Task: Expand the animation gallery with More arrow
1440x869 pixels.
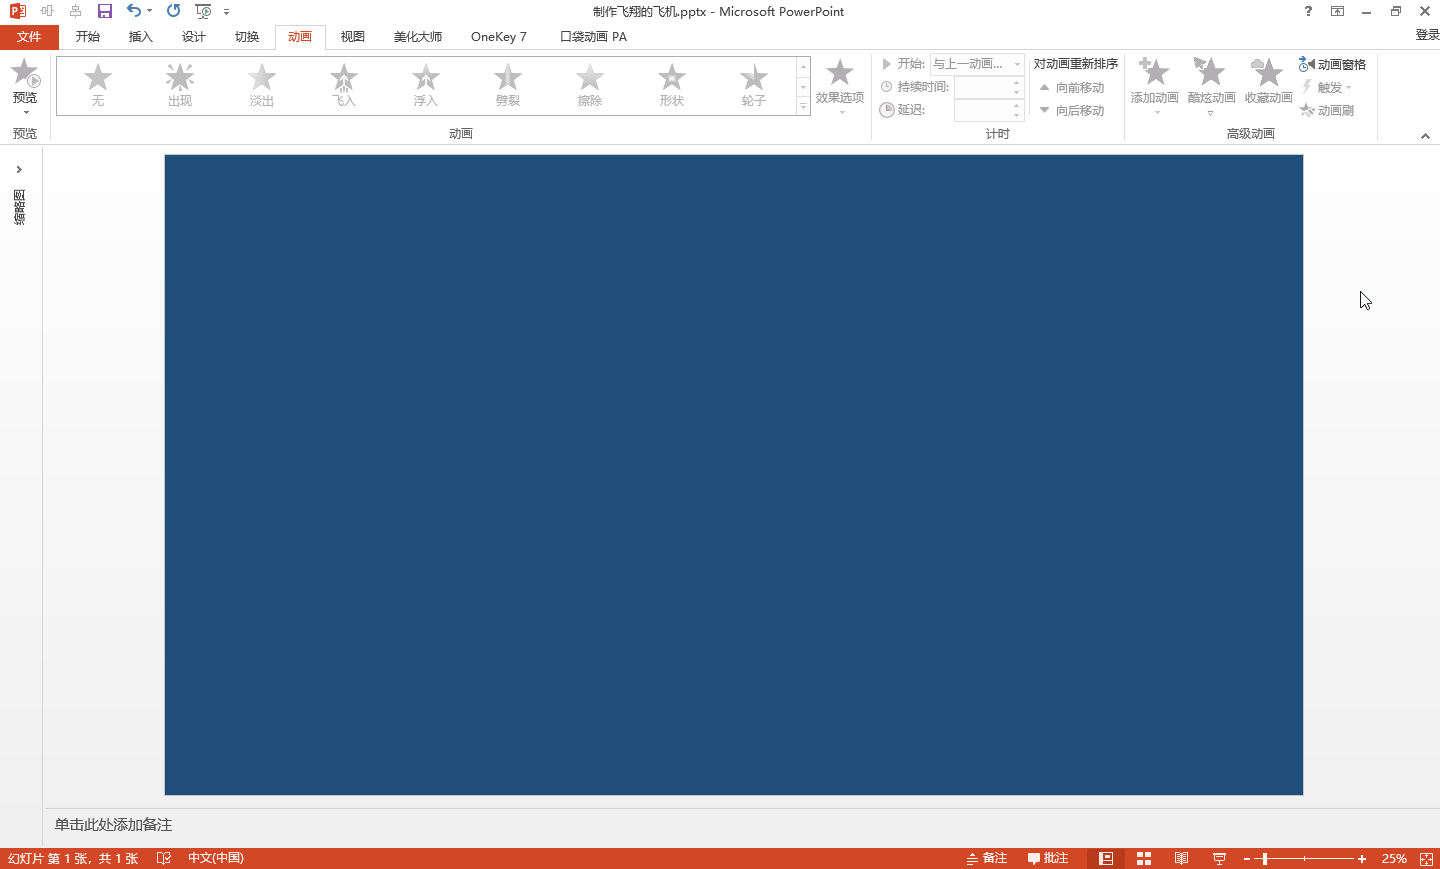Action: coord(803,107)
